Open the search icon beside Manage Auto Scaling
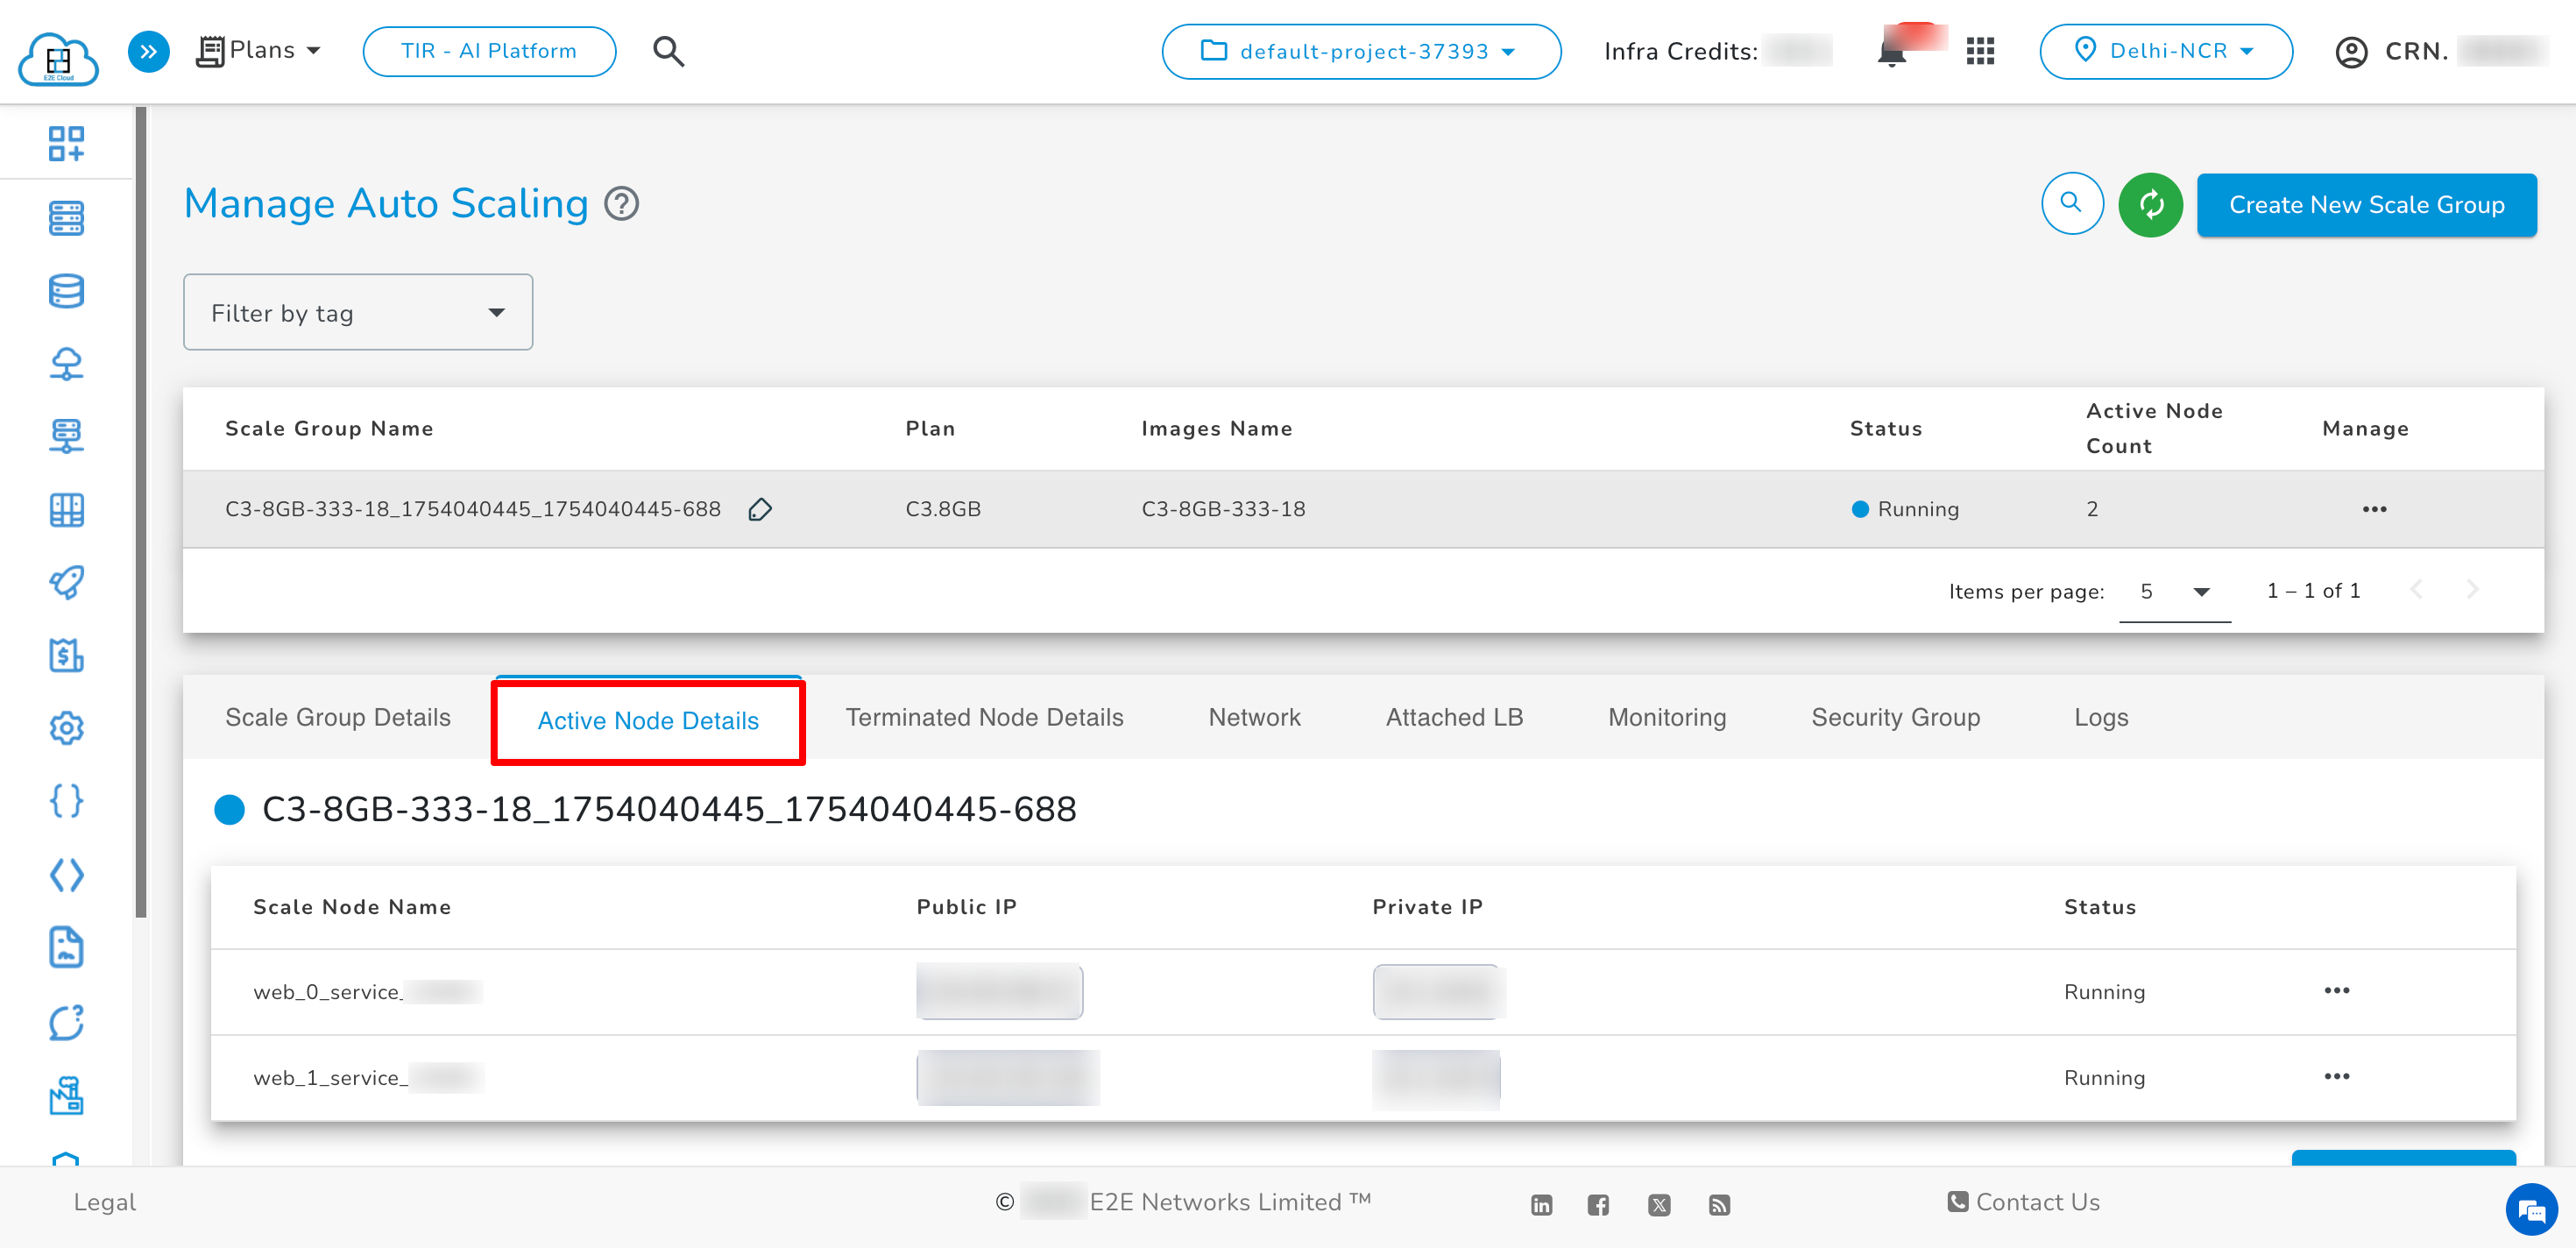 point(2072,204)
